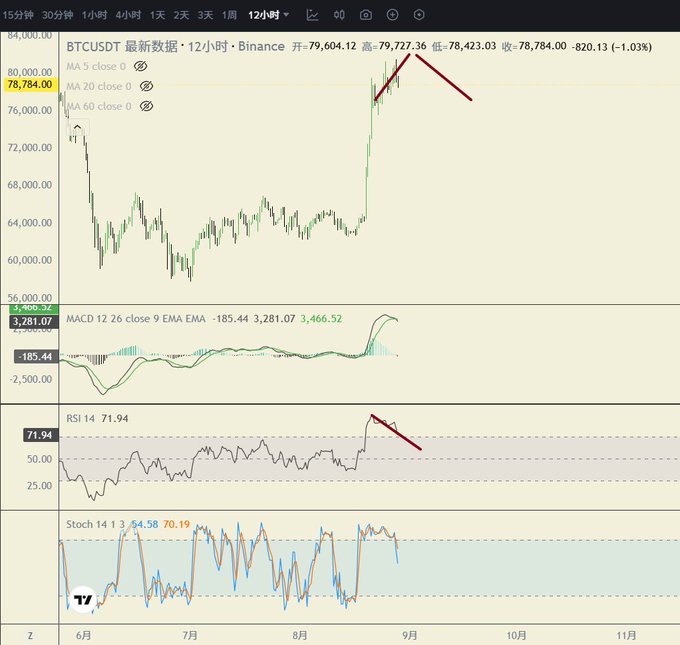Viewport: 680px width, 645px height.
Task: Click the 70.19 Stoch orange value
Action: click(176, 524)
